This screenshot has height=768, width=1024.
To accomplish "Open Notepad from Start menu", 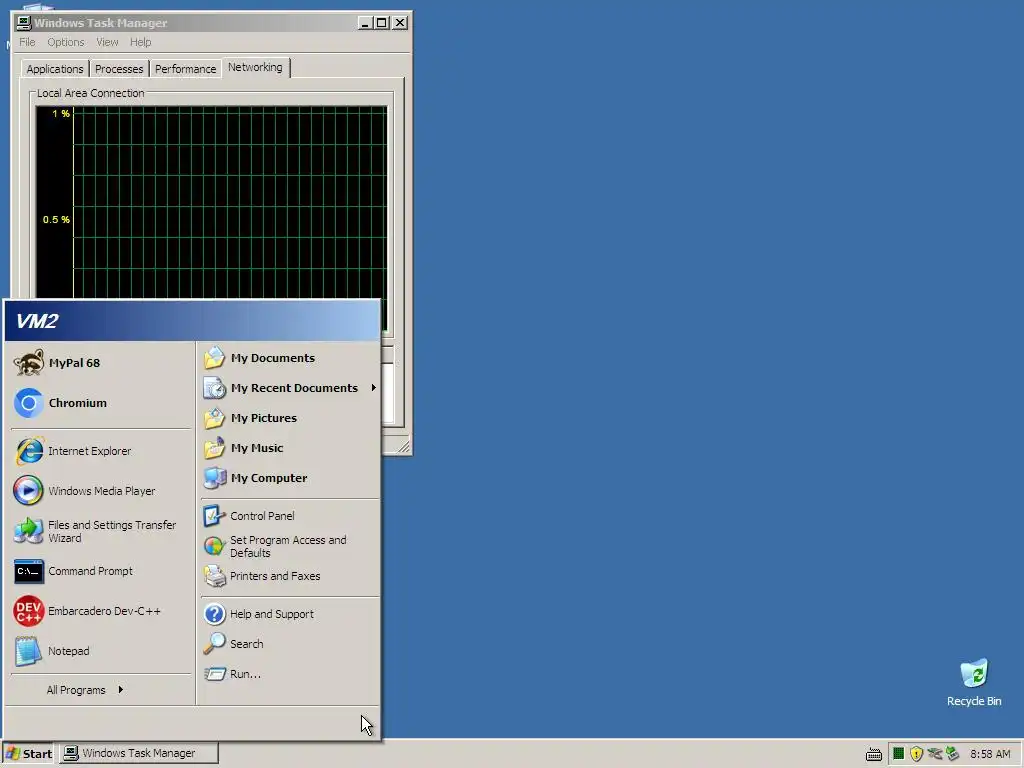I will [x=101, y=651].
